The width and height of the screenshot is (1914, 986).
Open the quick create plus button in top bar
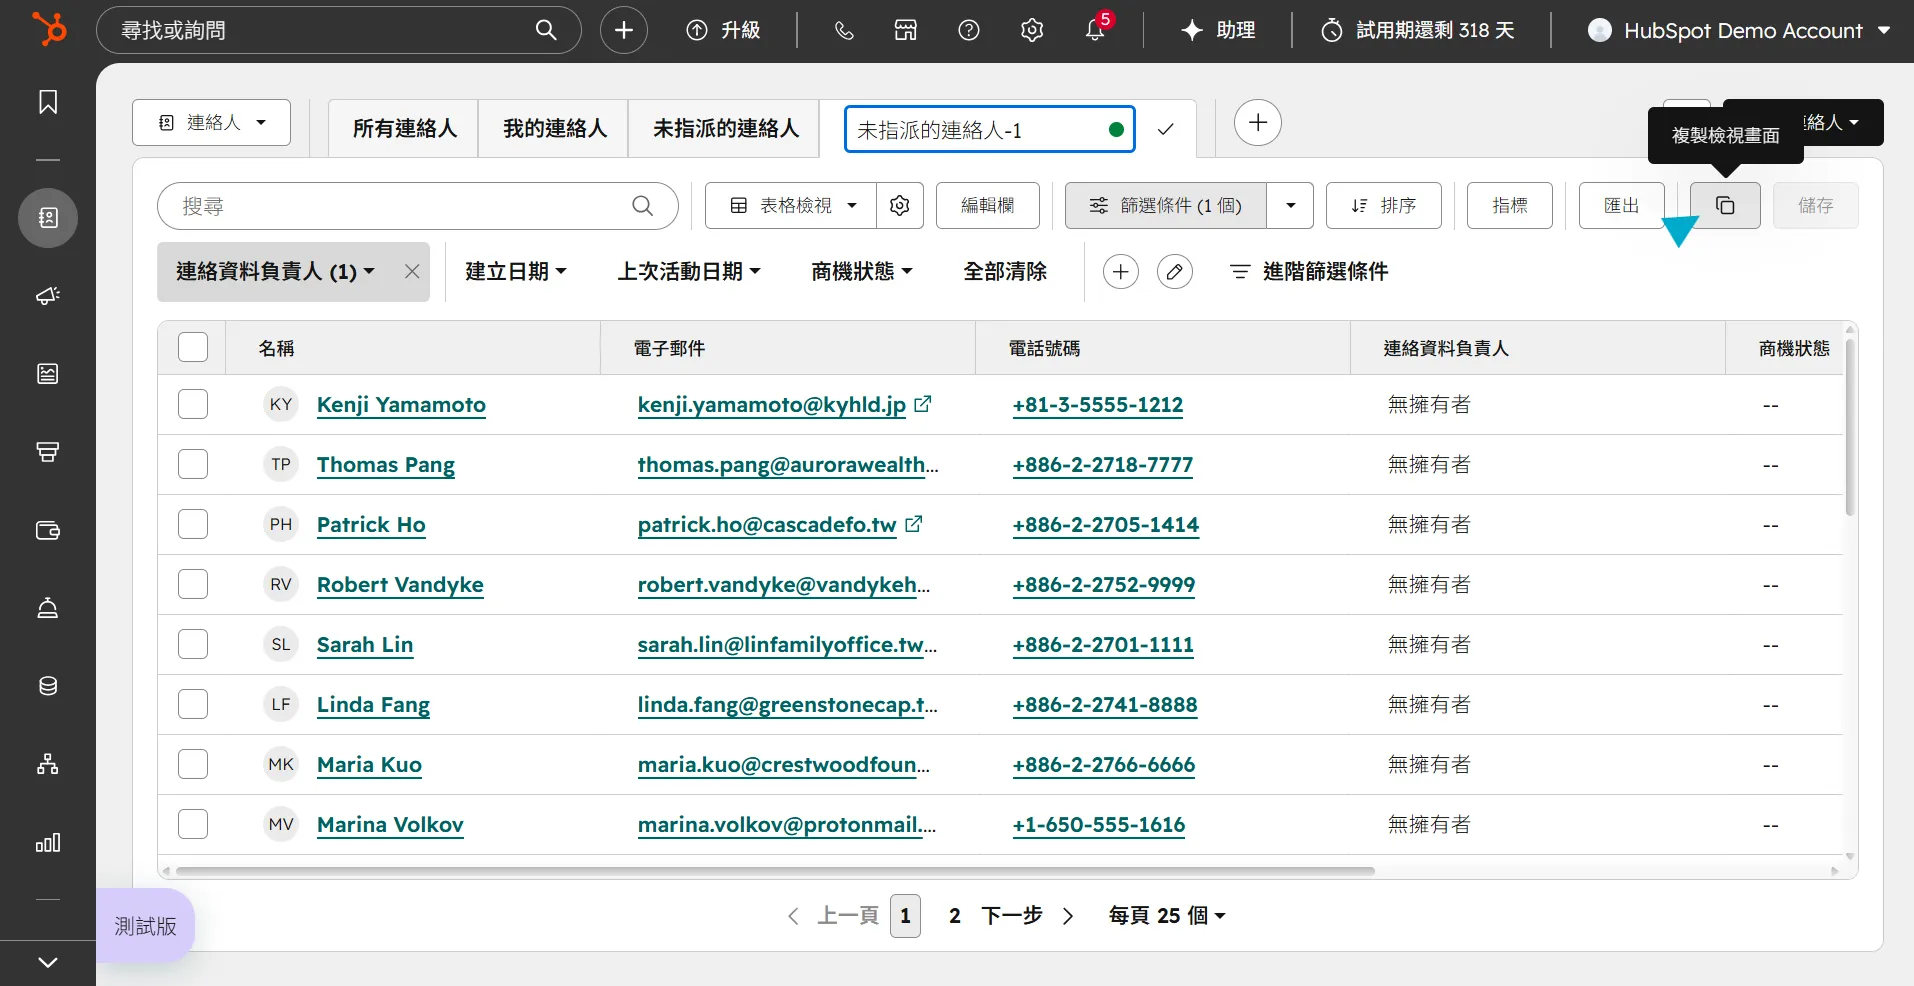(x=624, y=30)
